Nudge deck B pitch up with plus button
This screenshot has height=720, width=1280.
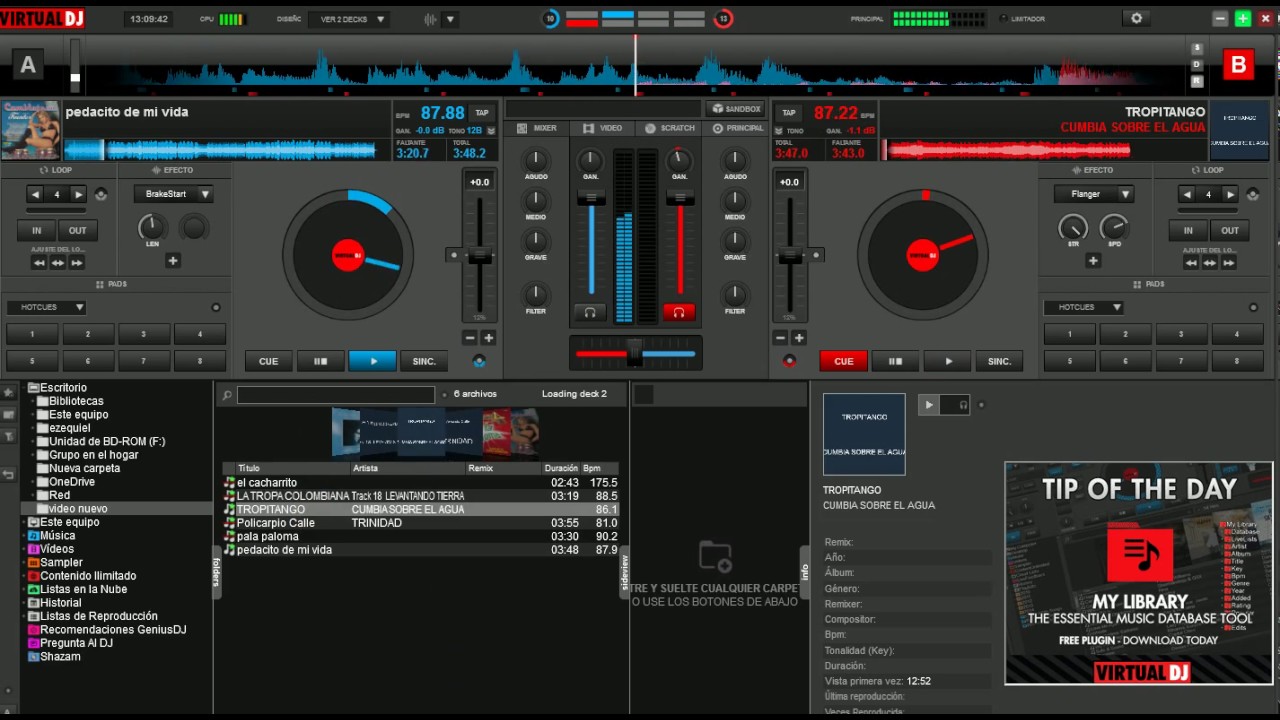(x=799, y=338)
